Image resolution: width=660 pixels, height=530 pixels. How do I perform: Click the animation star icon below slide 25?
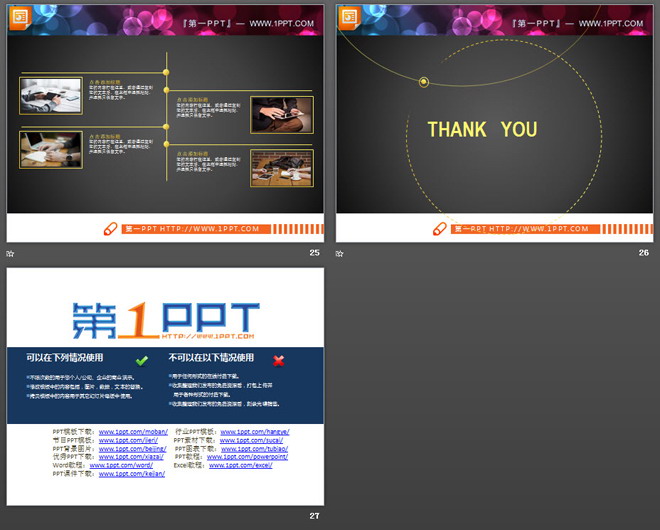[10, 254]
